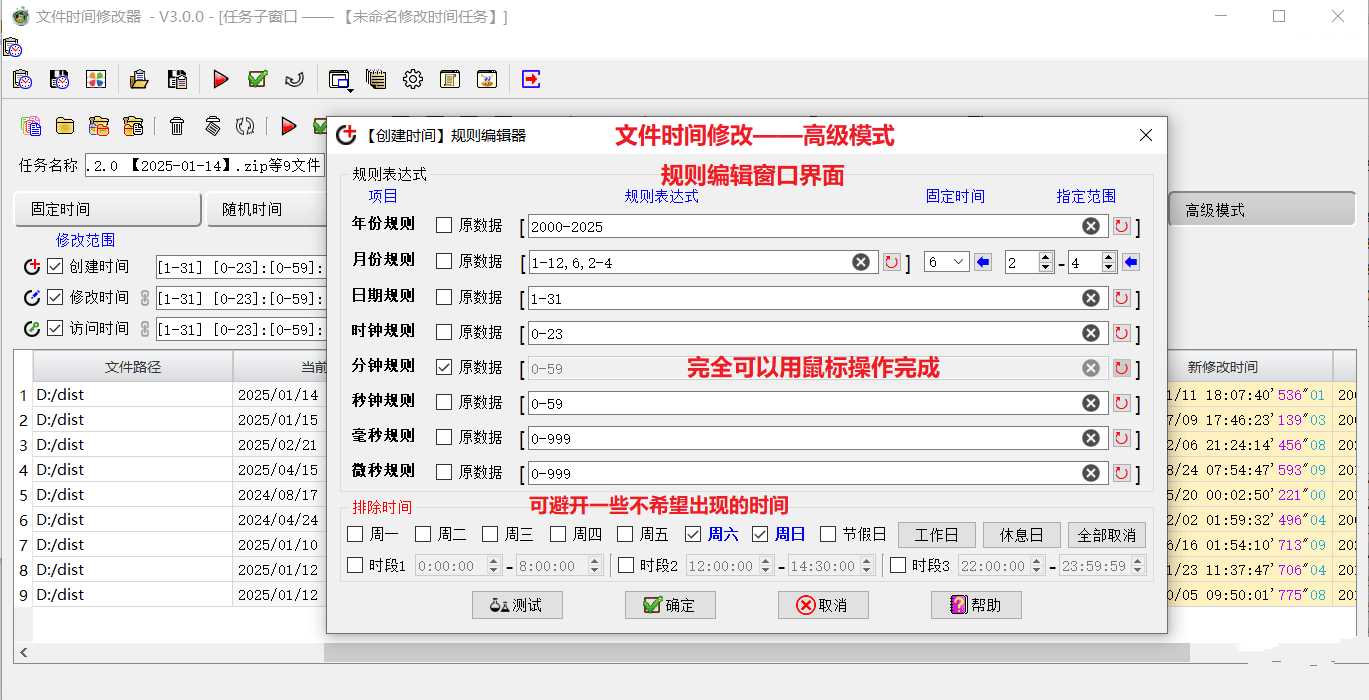This screenshot has width=1369, height=700.
Task: Click the green checkmark verify icon on toolbar
Action: tap(257, 79)
